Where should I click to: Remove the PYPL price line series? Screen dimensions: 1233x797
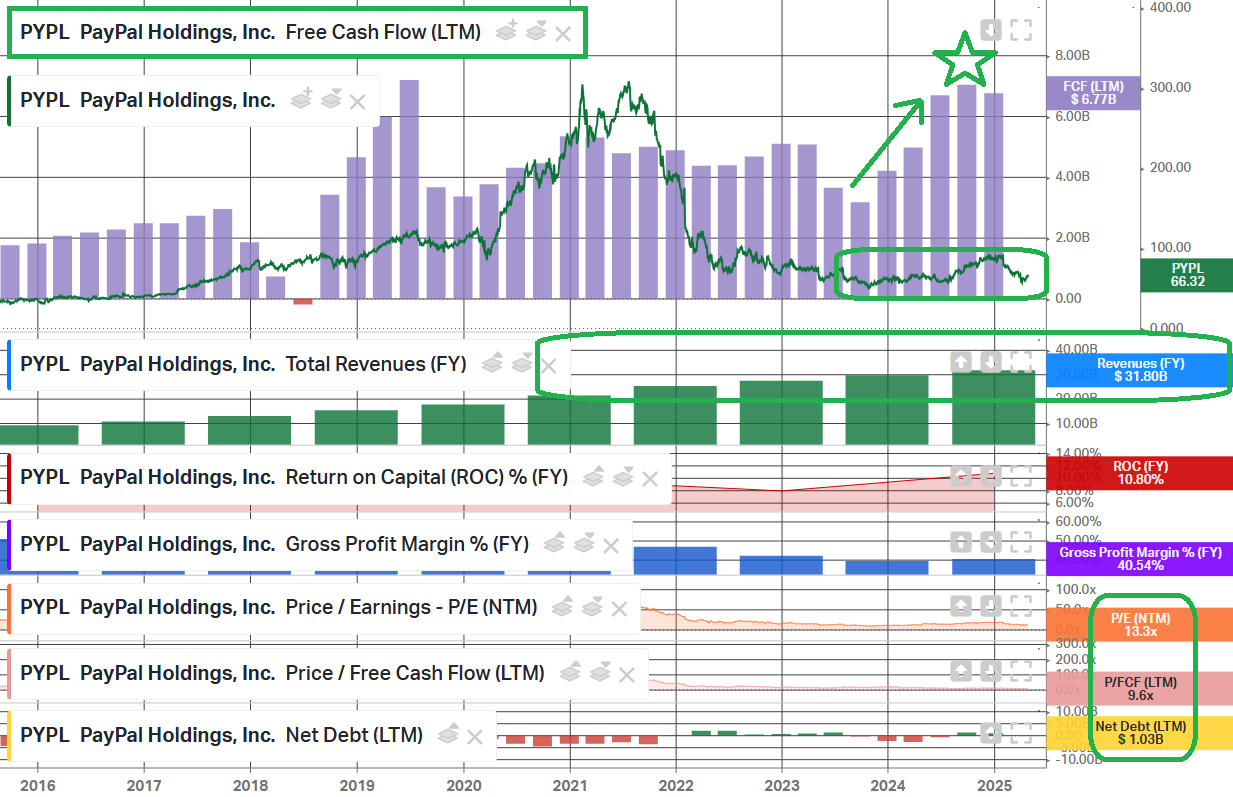pyautogui.click(x=357, y=101)
